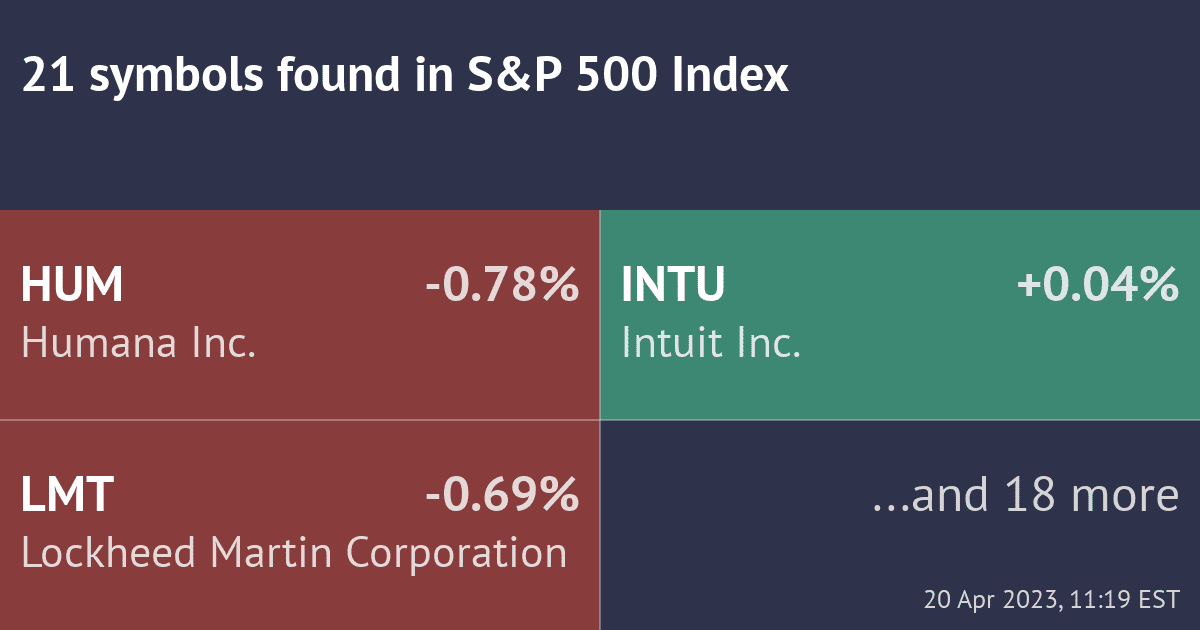The height and width of the screenshot is (630, 1200).
Task: Click "S&P 500 Index" in the heading
Action: [x=628, y=77]
